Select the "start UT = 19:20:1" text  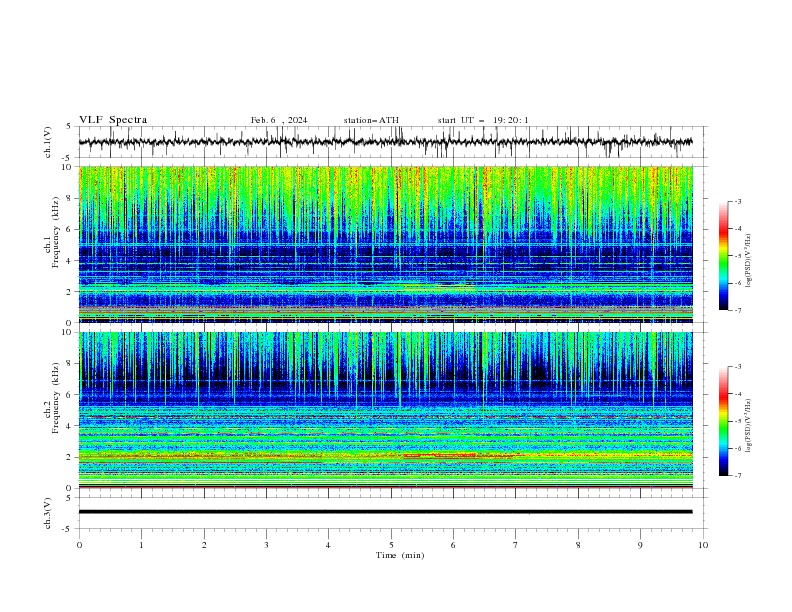[483, 120]
